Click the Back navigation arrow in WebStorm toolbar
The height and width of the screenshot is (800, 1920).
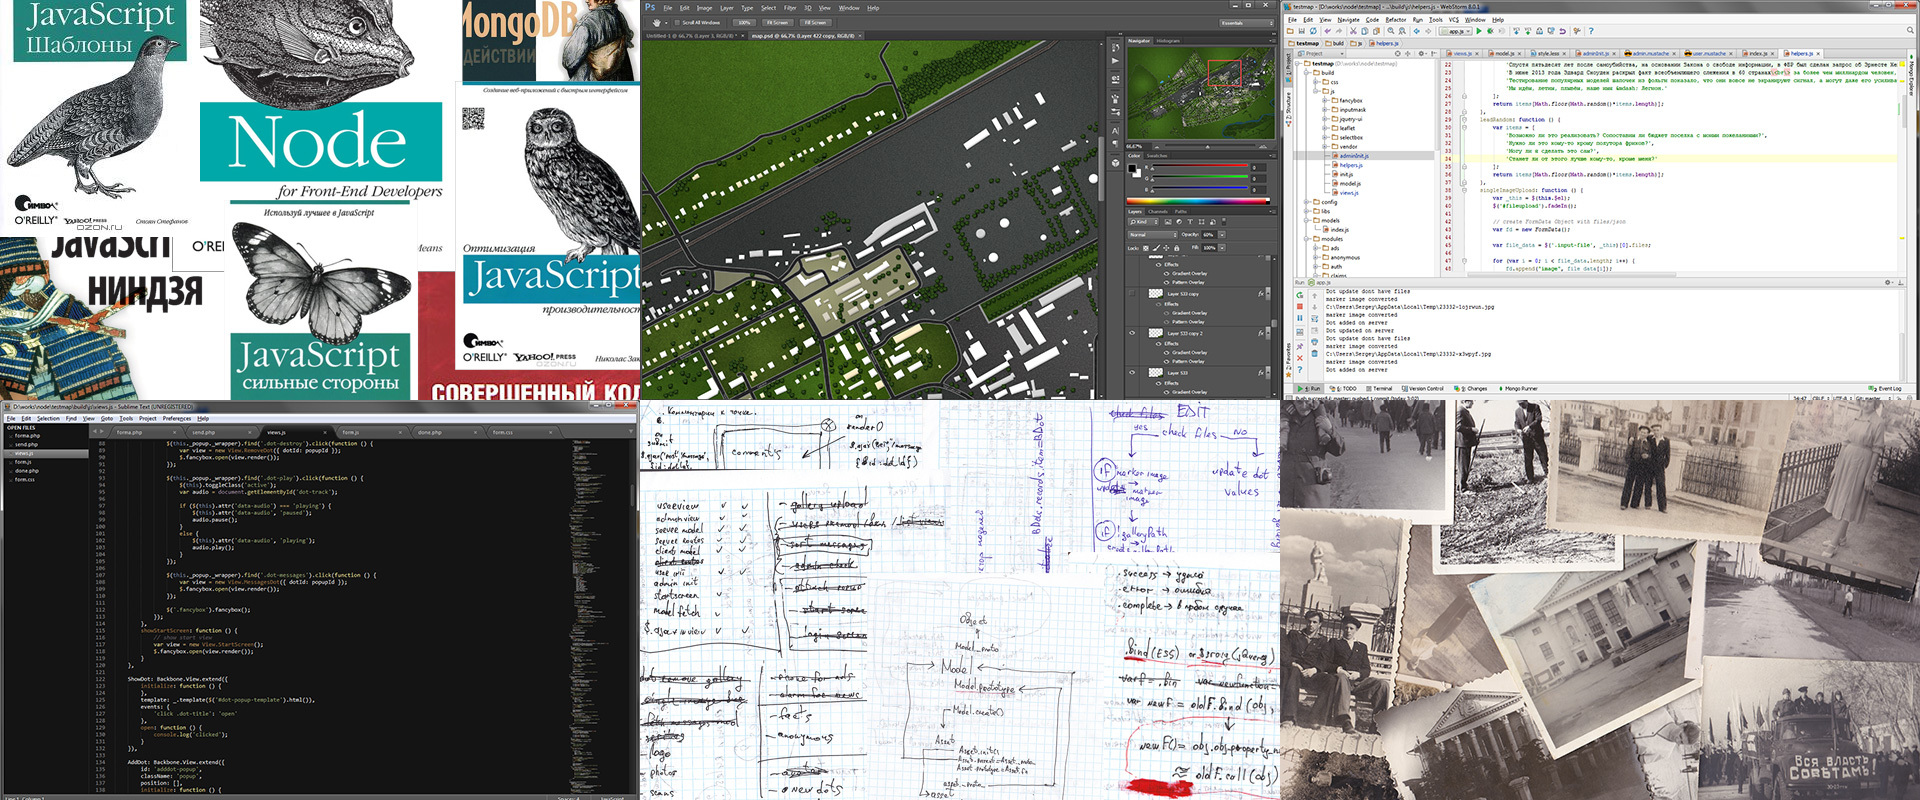coord(1416,31)
